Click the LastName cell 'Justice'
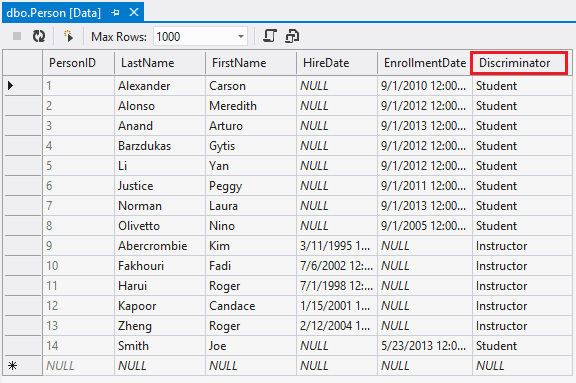The width and height of the screenshot is (576, 383). point(160,186)
